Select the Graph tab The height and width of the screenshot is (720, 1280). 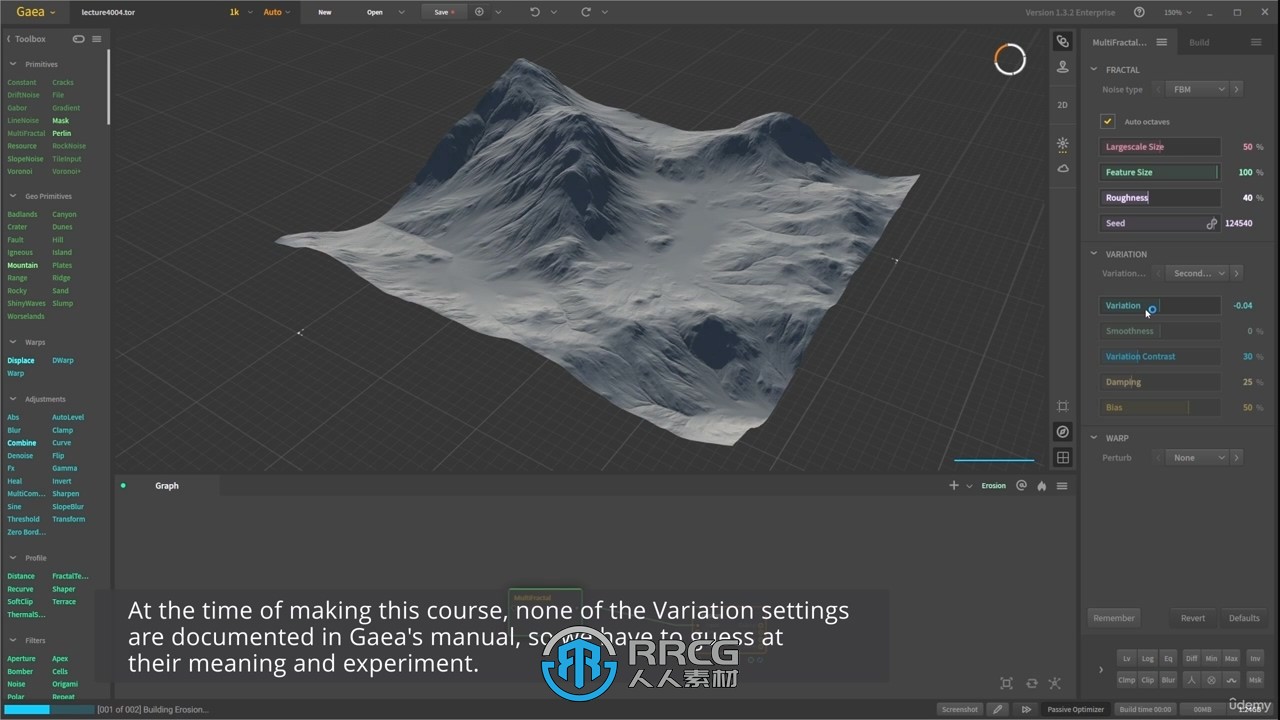(167, 486)
